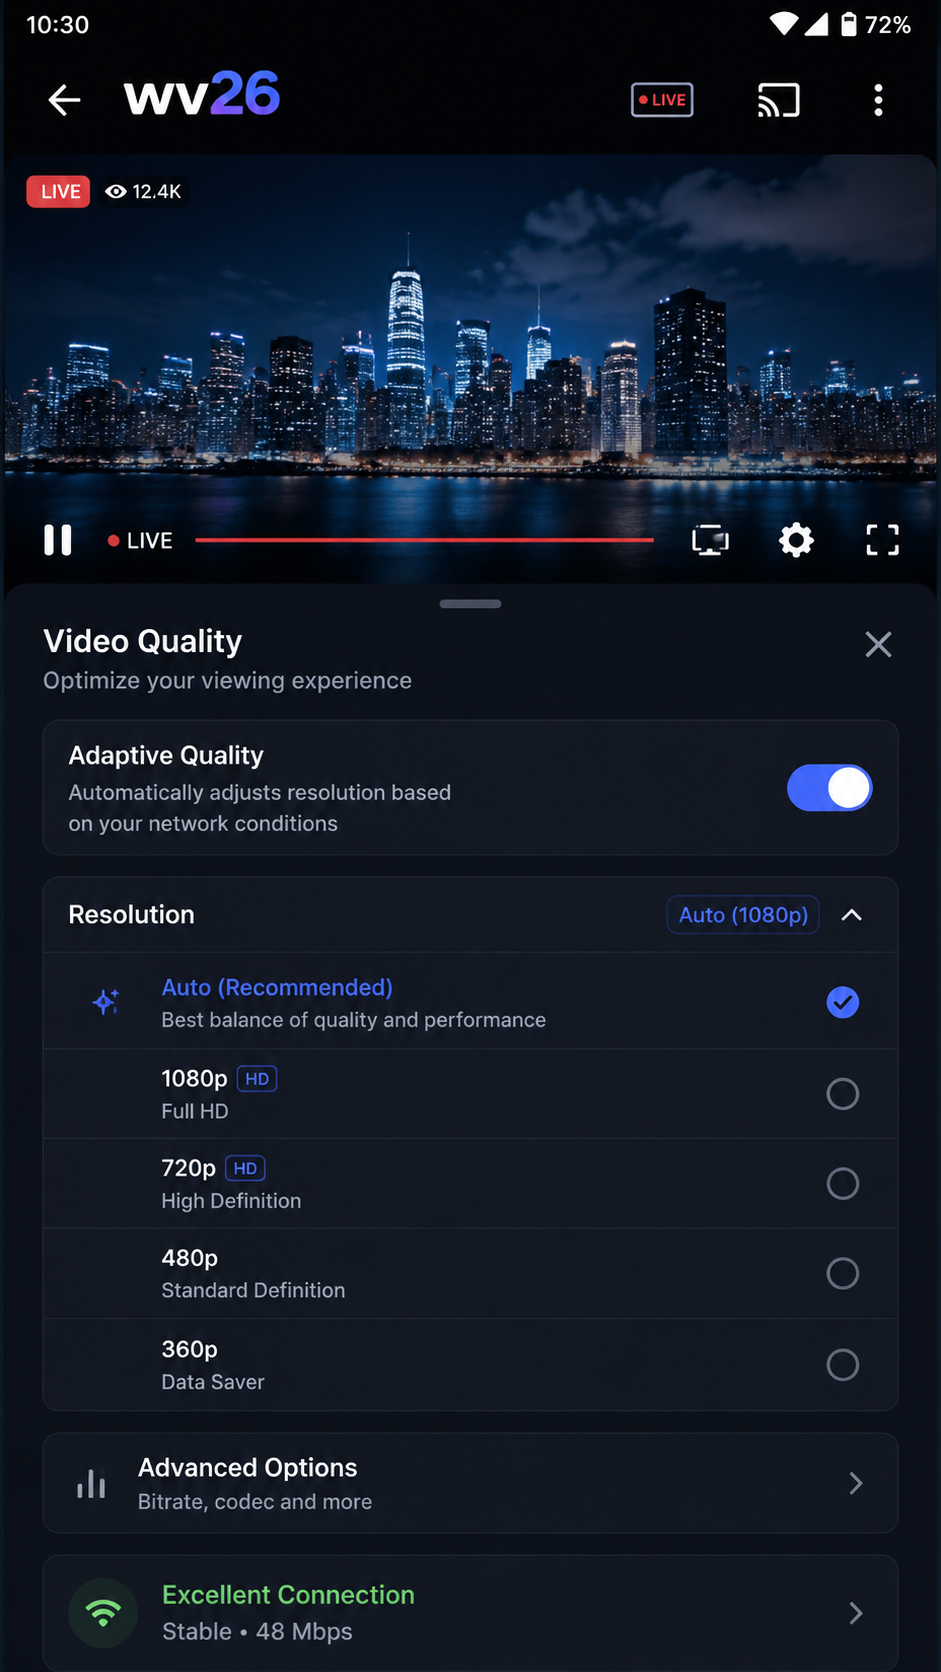Toggle the Adaptive Quality switch
941x1672 pixels.
pos(829,788)
